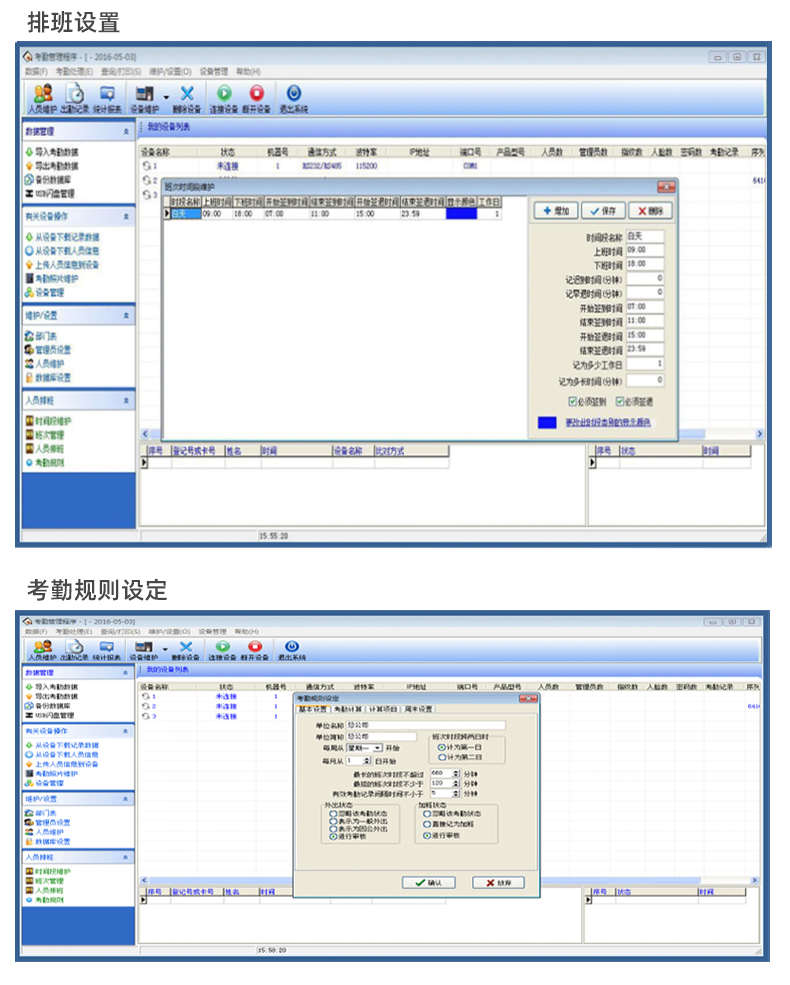Switch to the 计算项目 tab
The width and height of the screenshot is (790, 985).
382,709
